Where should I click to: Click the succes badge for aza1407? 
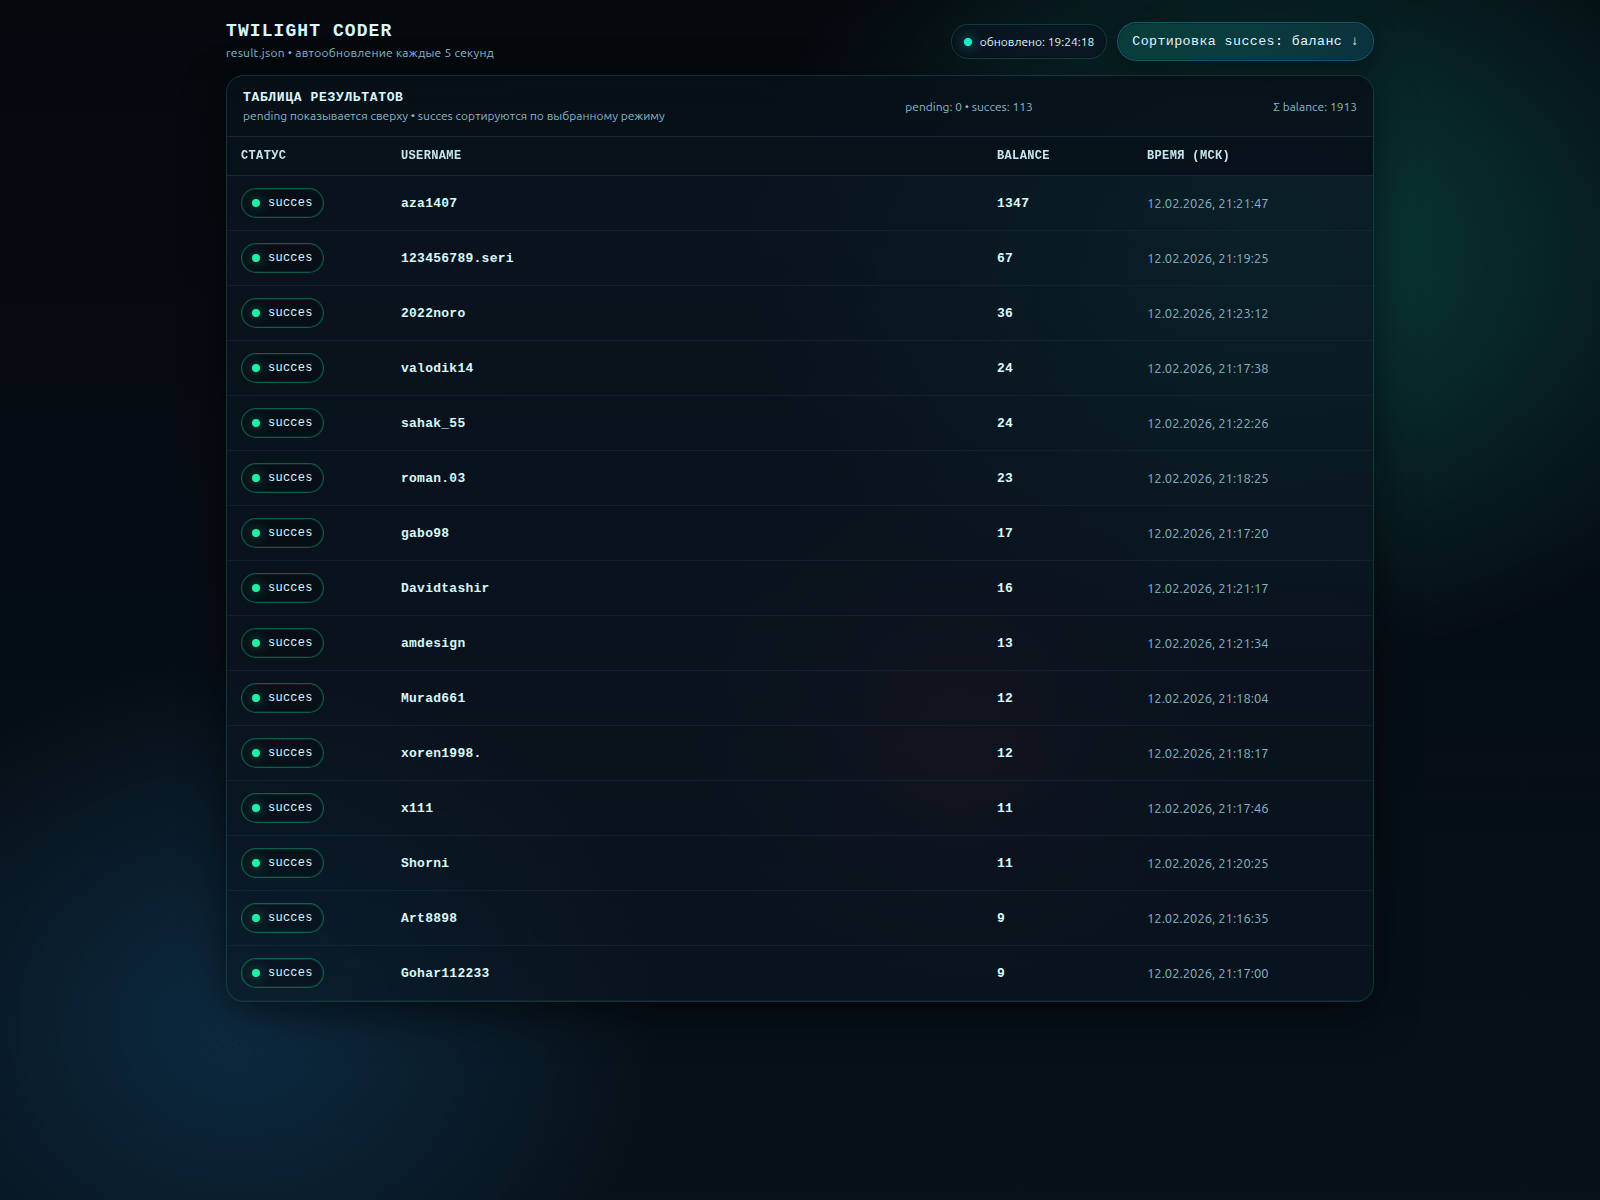[x=282, y=203]
